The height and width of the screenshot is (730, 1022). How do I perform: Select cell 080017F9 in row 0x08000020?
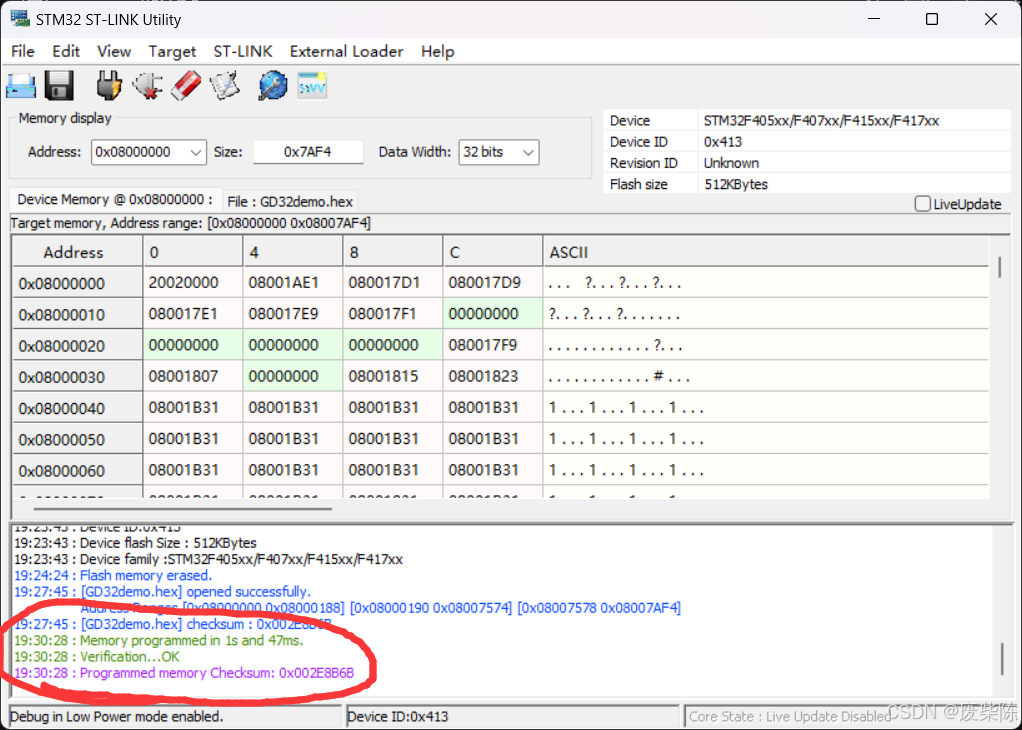[x=493, y=345]
